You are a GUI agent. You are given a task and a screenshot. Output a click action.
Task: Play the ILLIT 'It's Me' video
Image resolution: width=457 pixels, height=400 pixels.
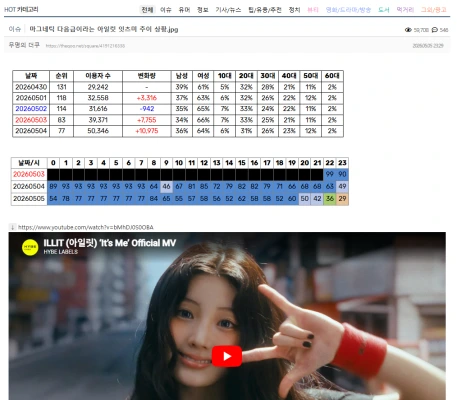point(227,356)
